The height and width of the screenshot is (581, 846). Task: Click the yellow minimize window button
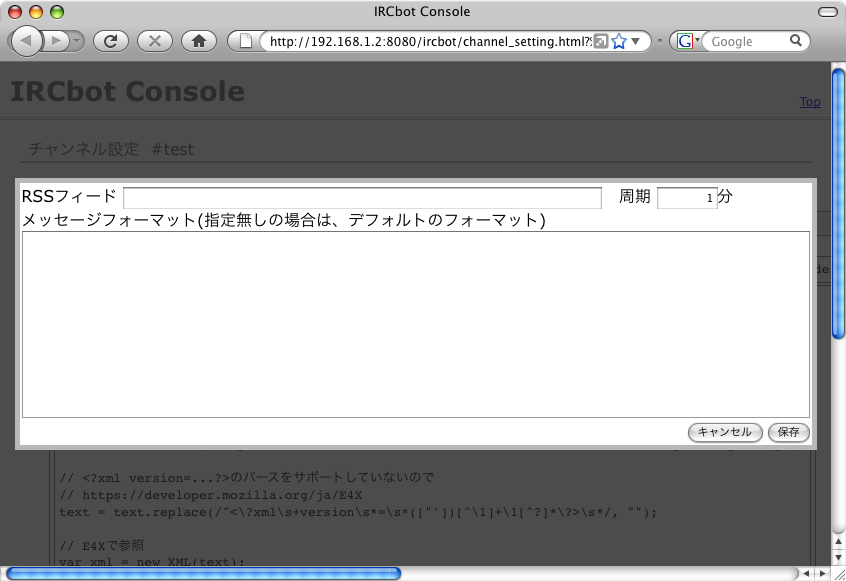pos(36,12)
